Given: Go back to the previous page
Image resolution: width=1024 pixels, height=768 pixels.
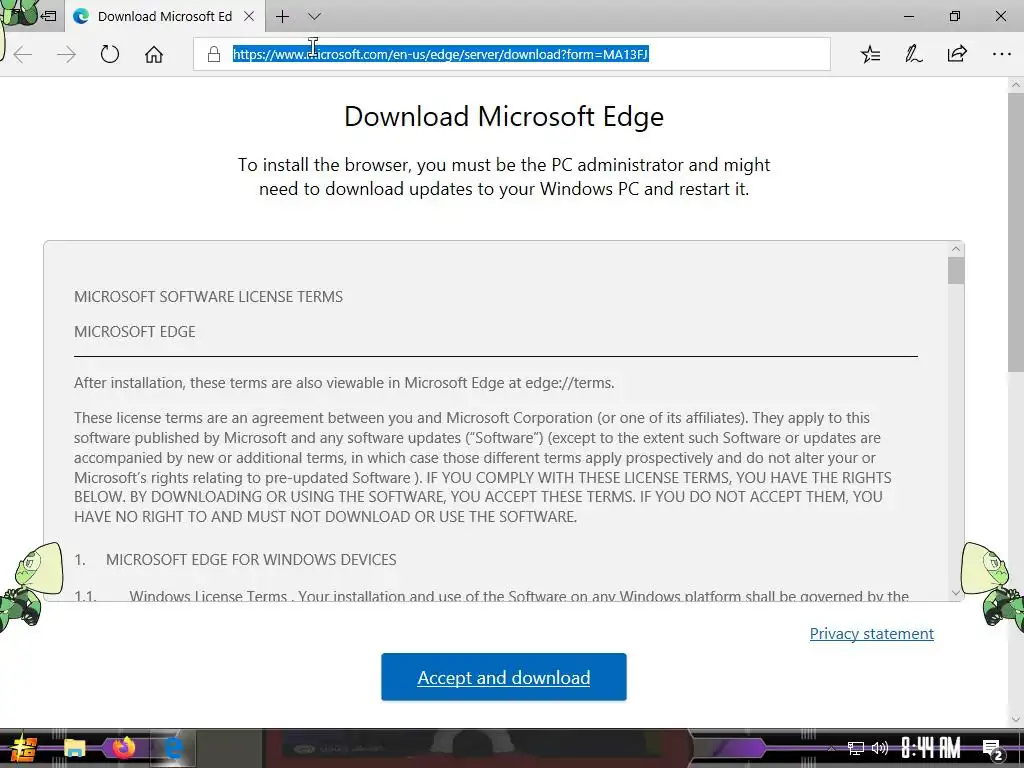Looking at the screenshot, I should coord(23,54).
